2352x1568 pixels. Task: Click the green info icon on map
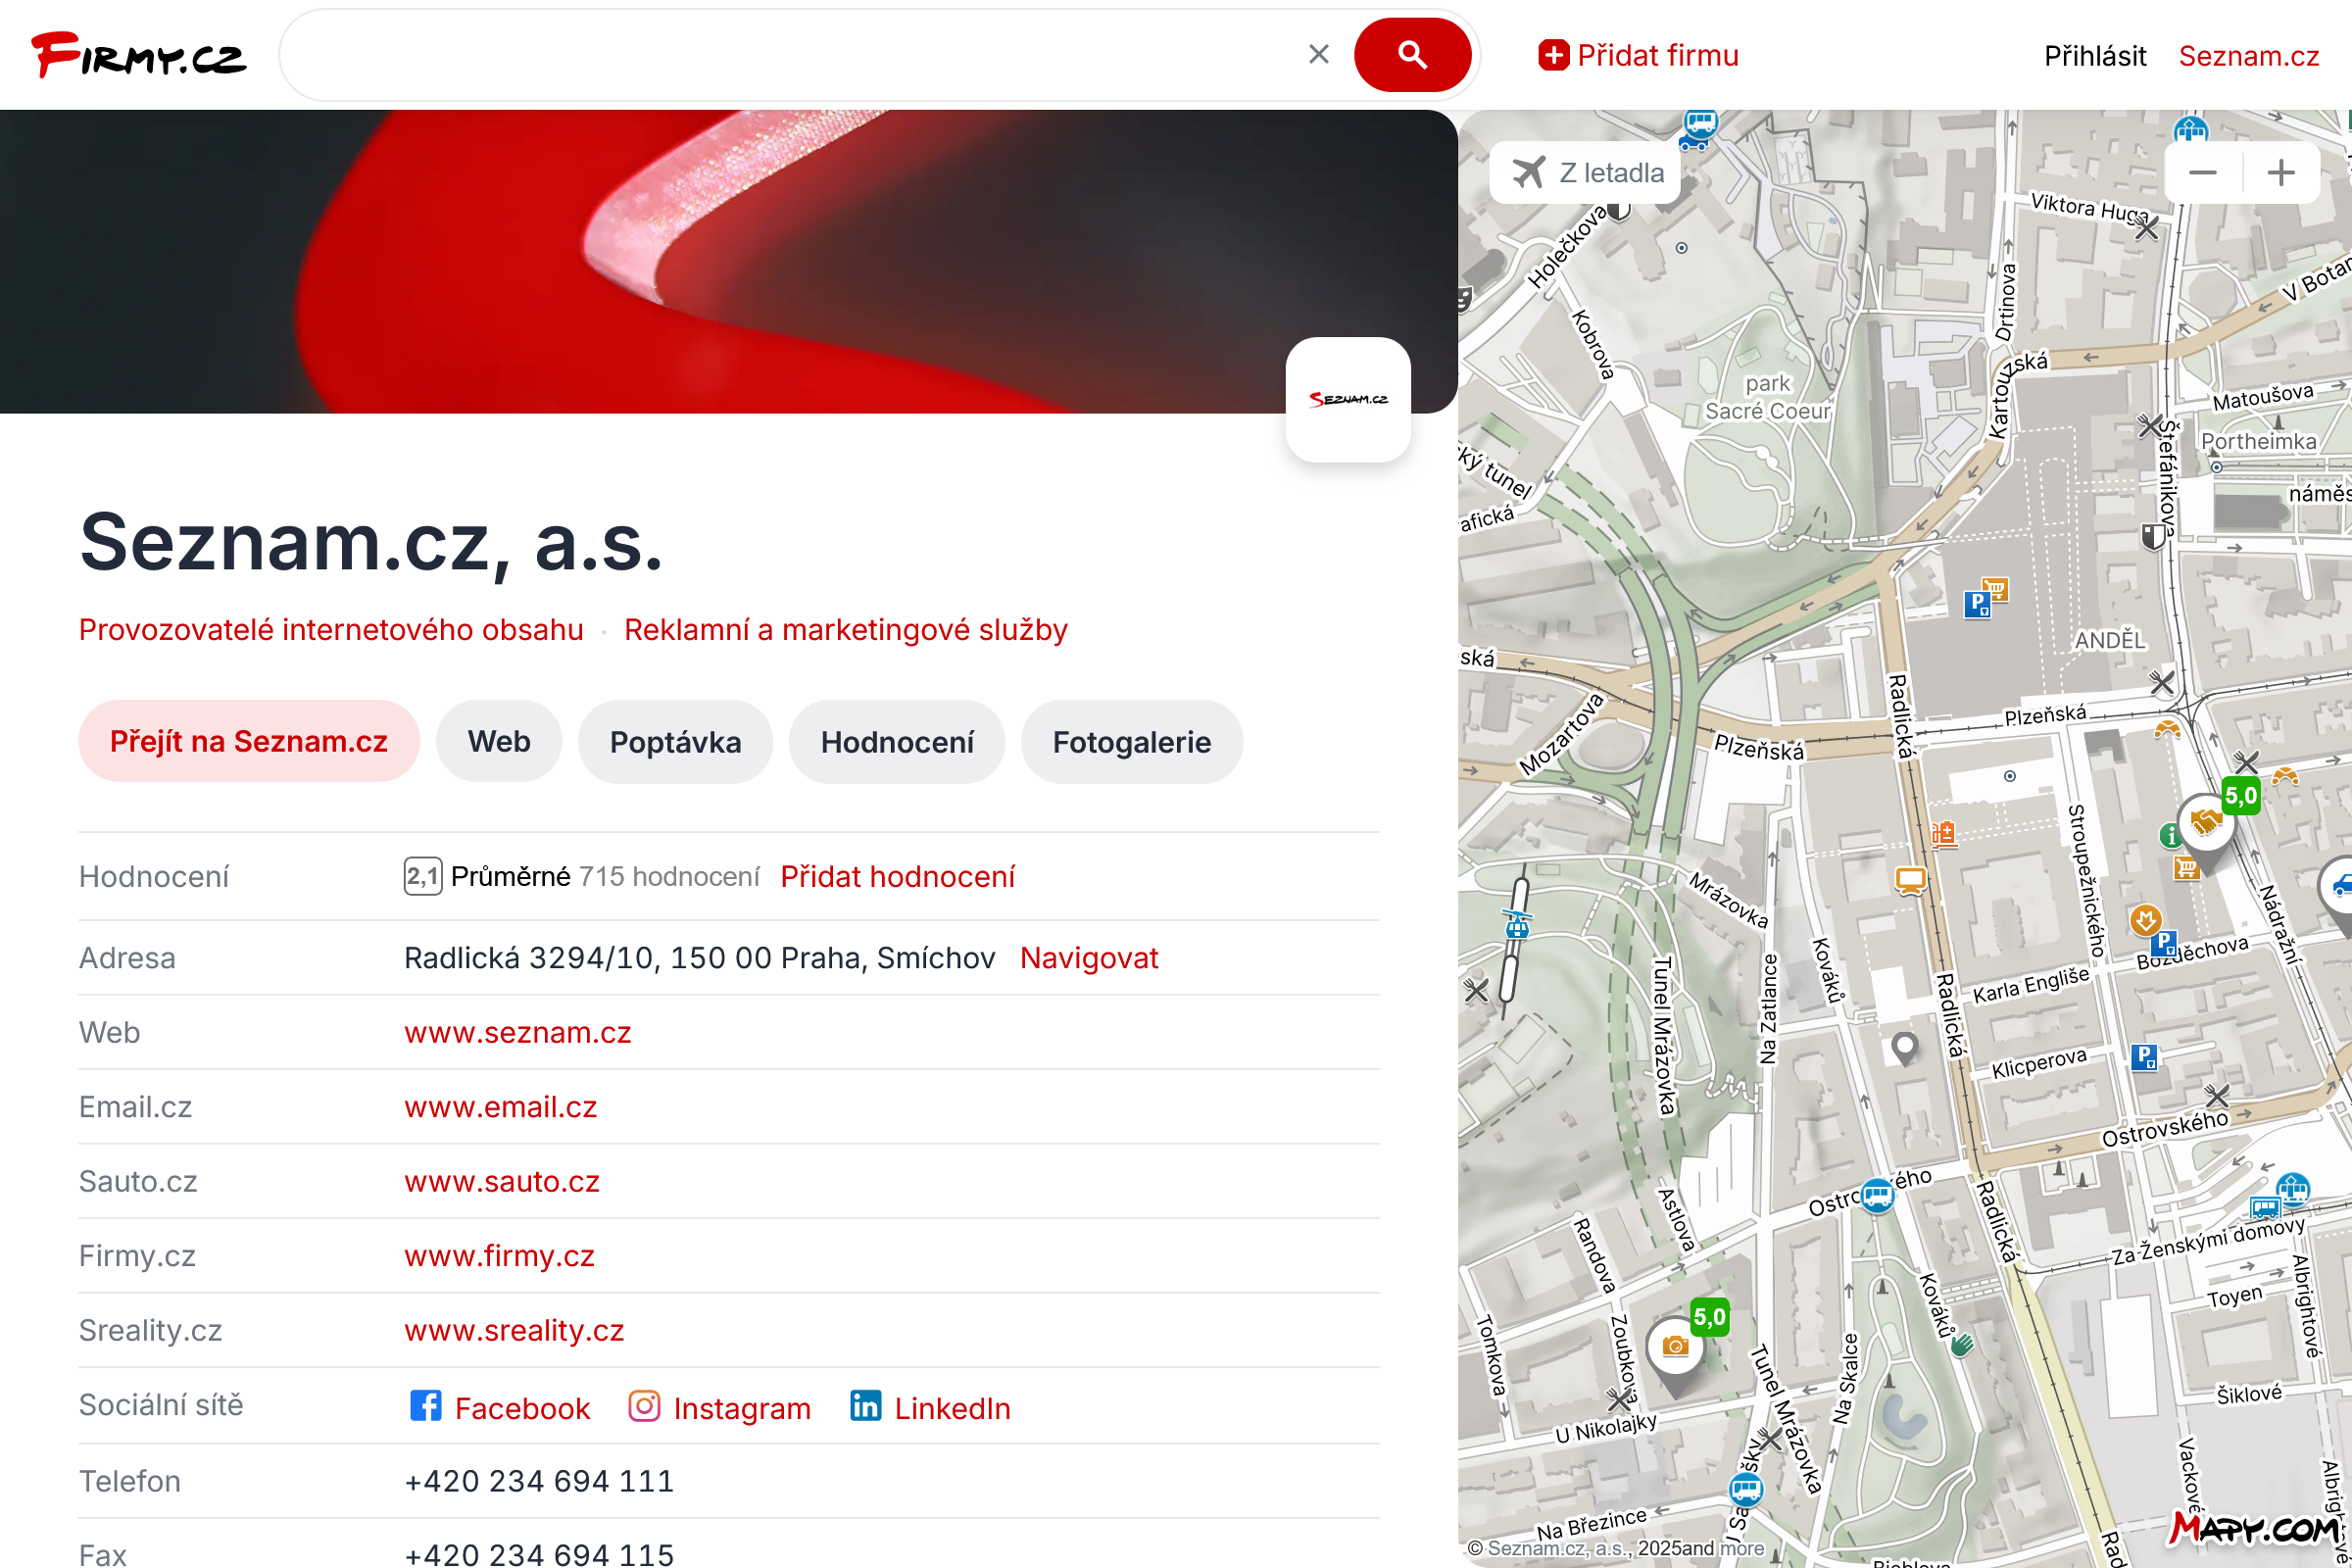2169,835
